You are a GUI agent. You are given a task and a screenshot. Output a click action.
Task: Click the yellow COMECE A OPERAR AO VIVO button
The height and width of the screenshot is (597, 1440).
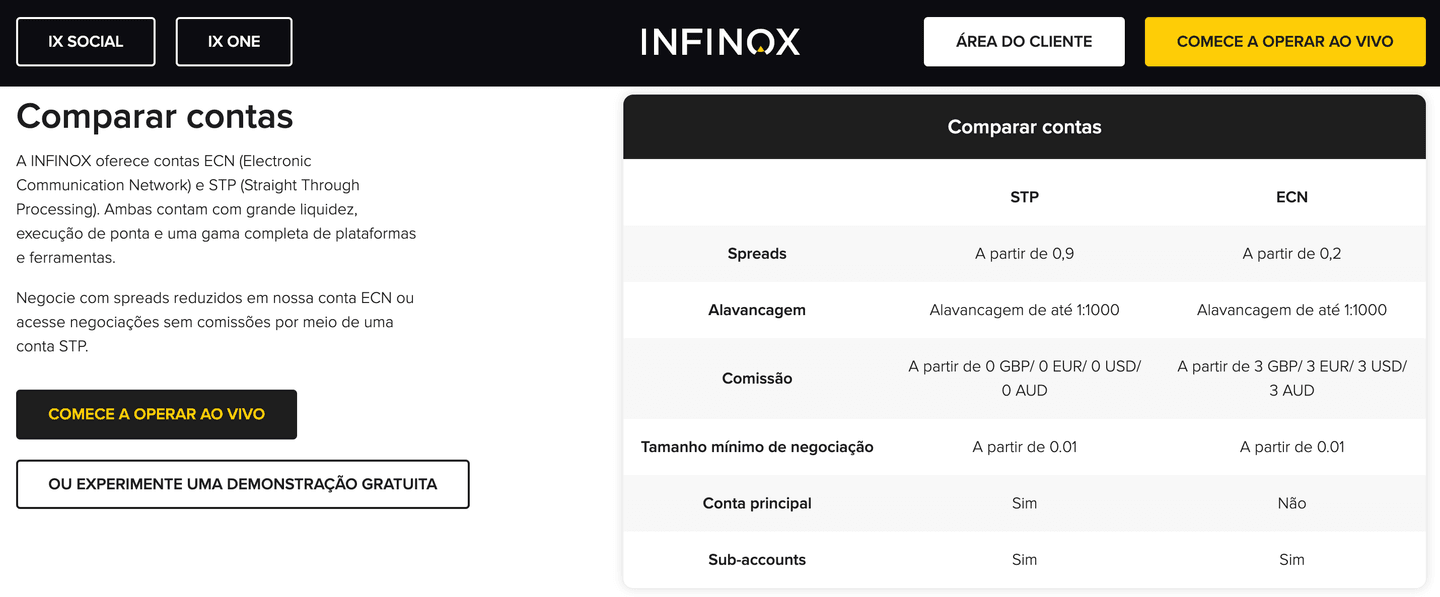pyautogui.click(x=1284, y=41)
